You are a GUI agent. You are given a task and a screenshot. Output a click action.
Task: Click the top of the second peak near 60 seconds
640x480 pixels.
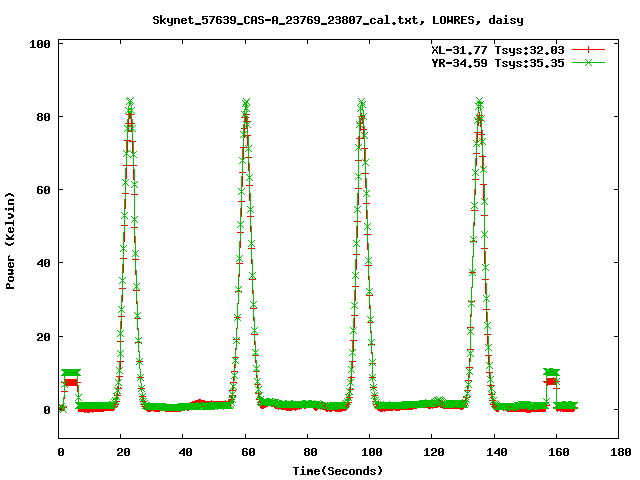(x=246, y=102)
